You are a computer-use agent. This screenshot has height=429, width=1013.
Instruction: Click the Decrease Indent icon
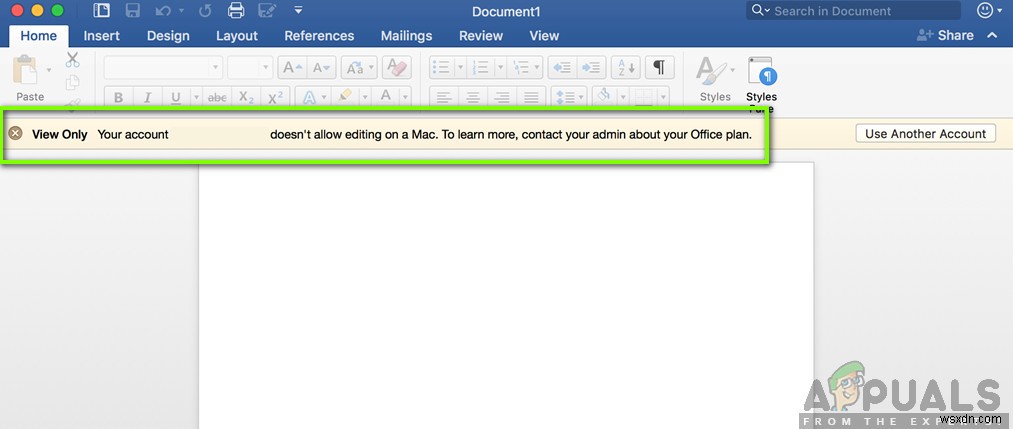click(x=562, y=67)
